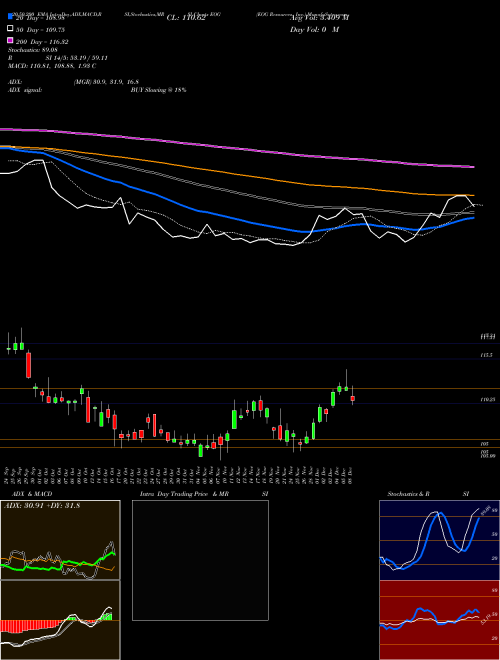
Task: Click the white 50 Day legend swatch
Action: [10, 29]
